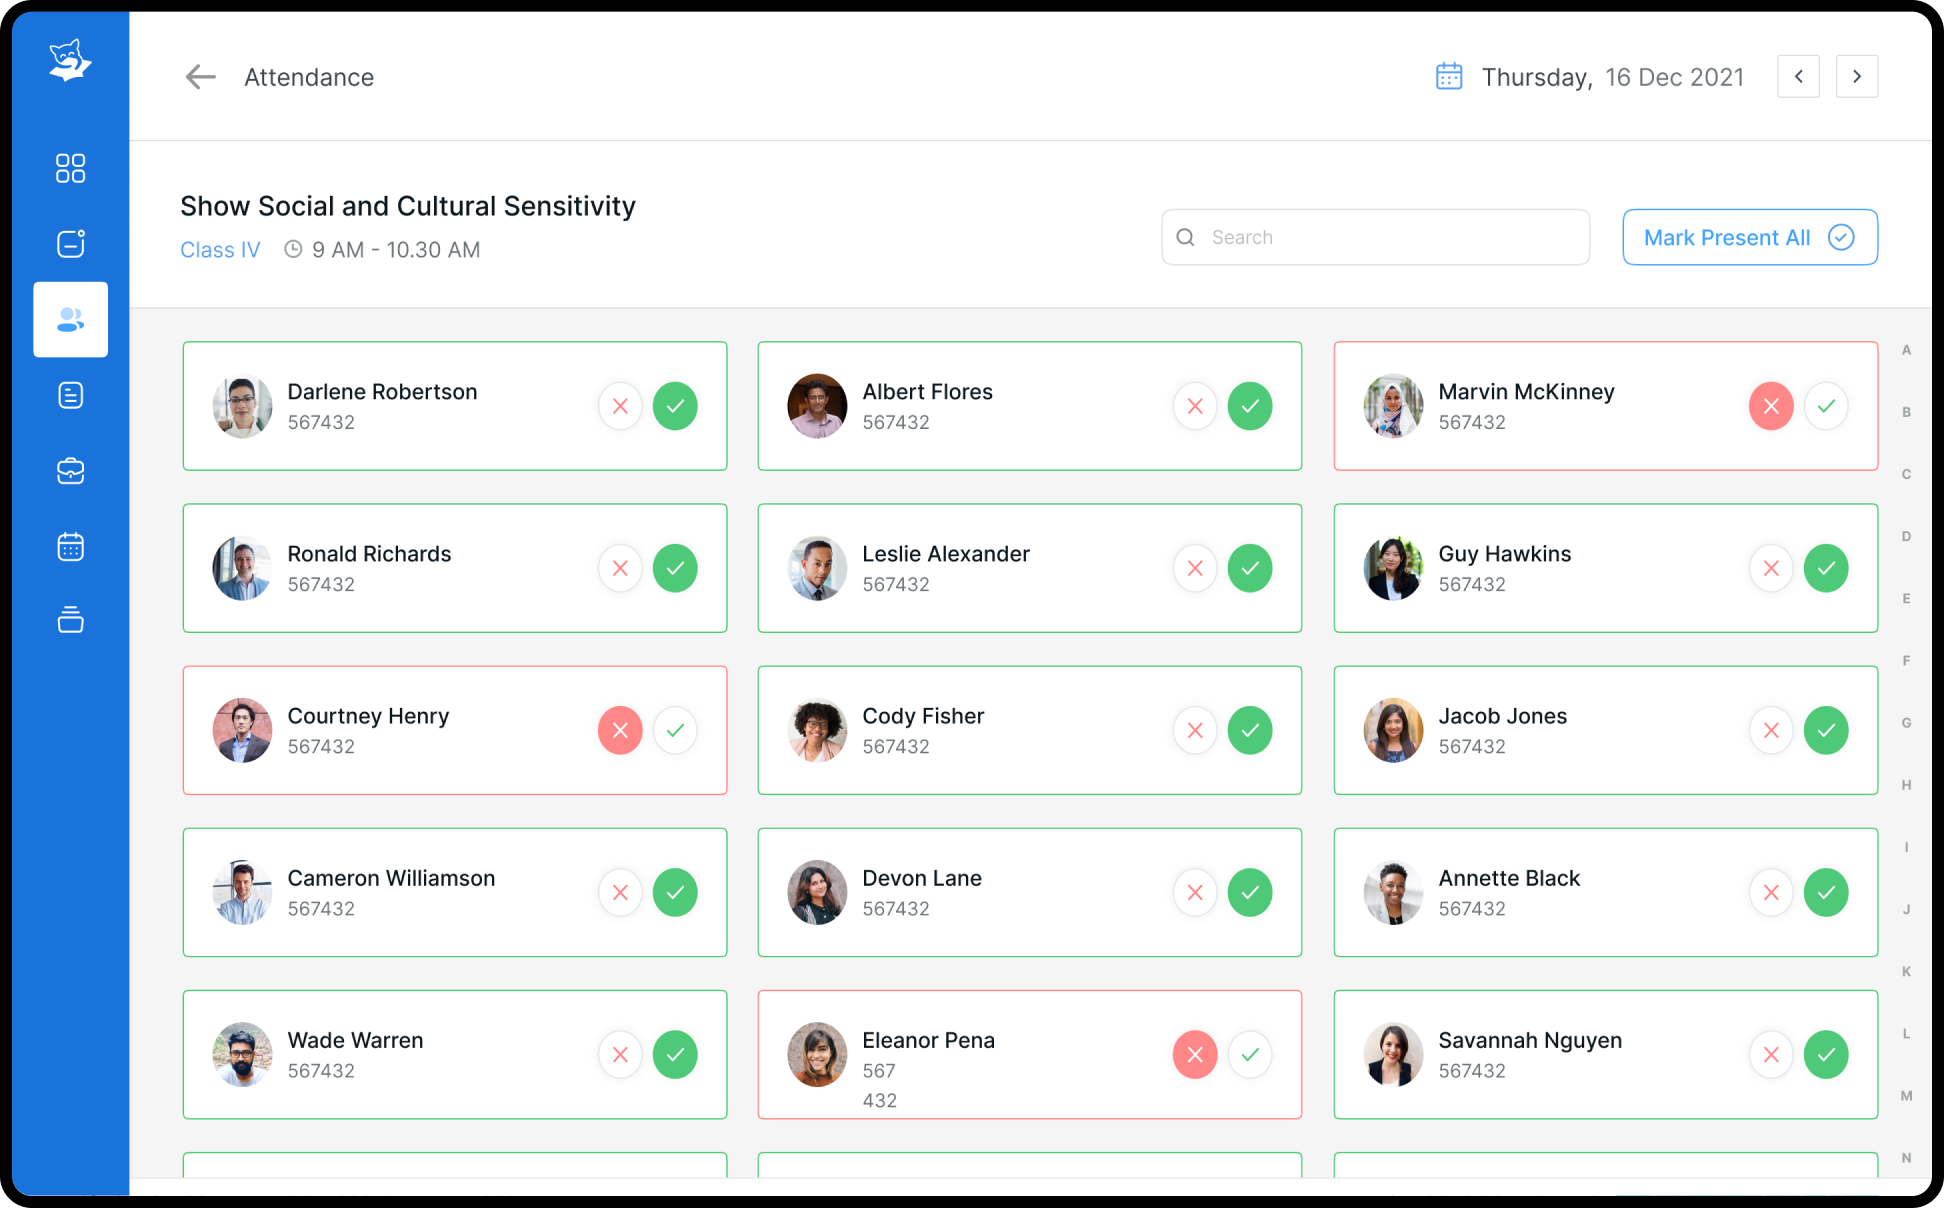Viewport: 1944px width, 1208px height.
Task: Mark Guy Hawkins present
Action: (1826, 568)
